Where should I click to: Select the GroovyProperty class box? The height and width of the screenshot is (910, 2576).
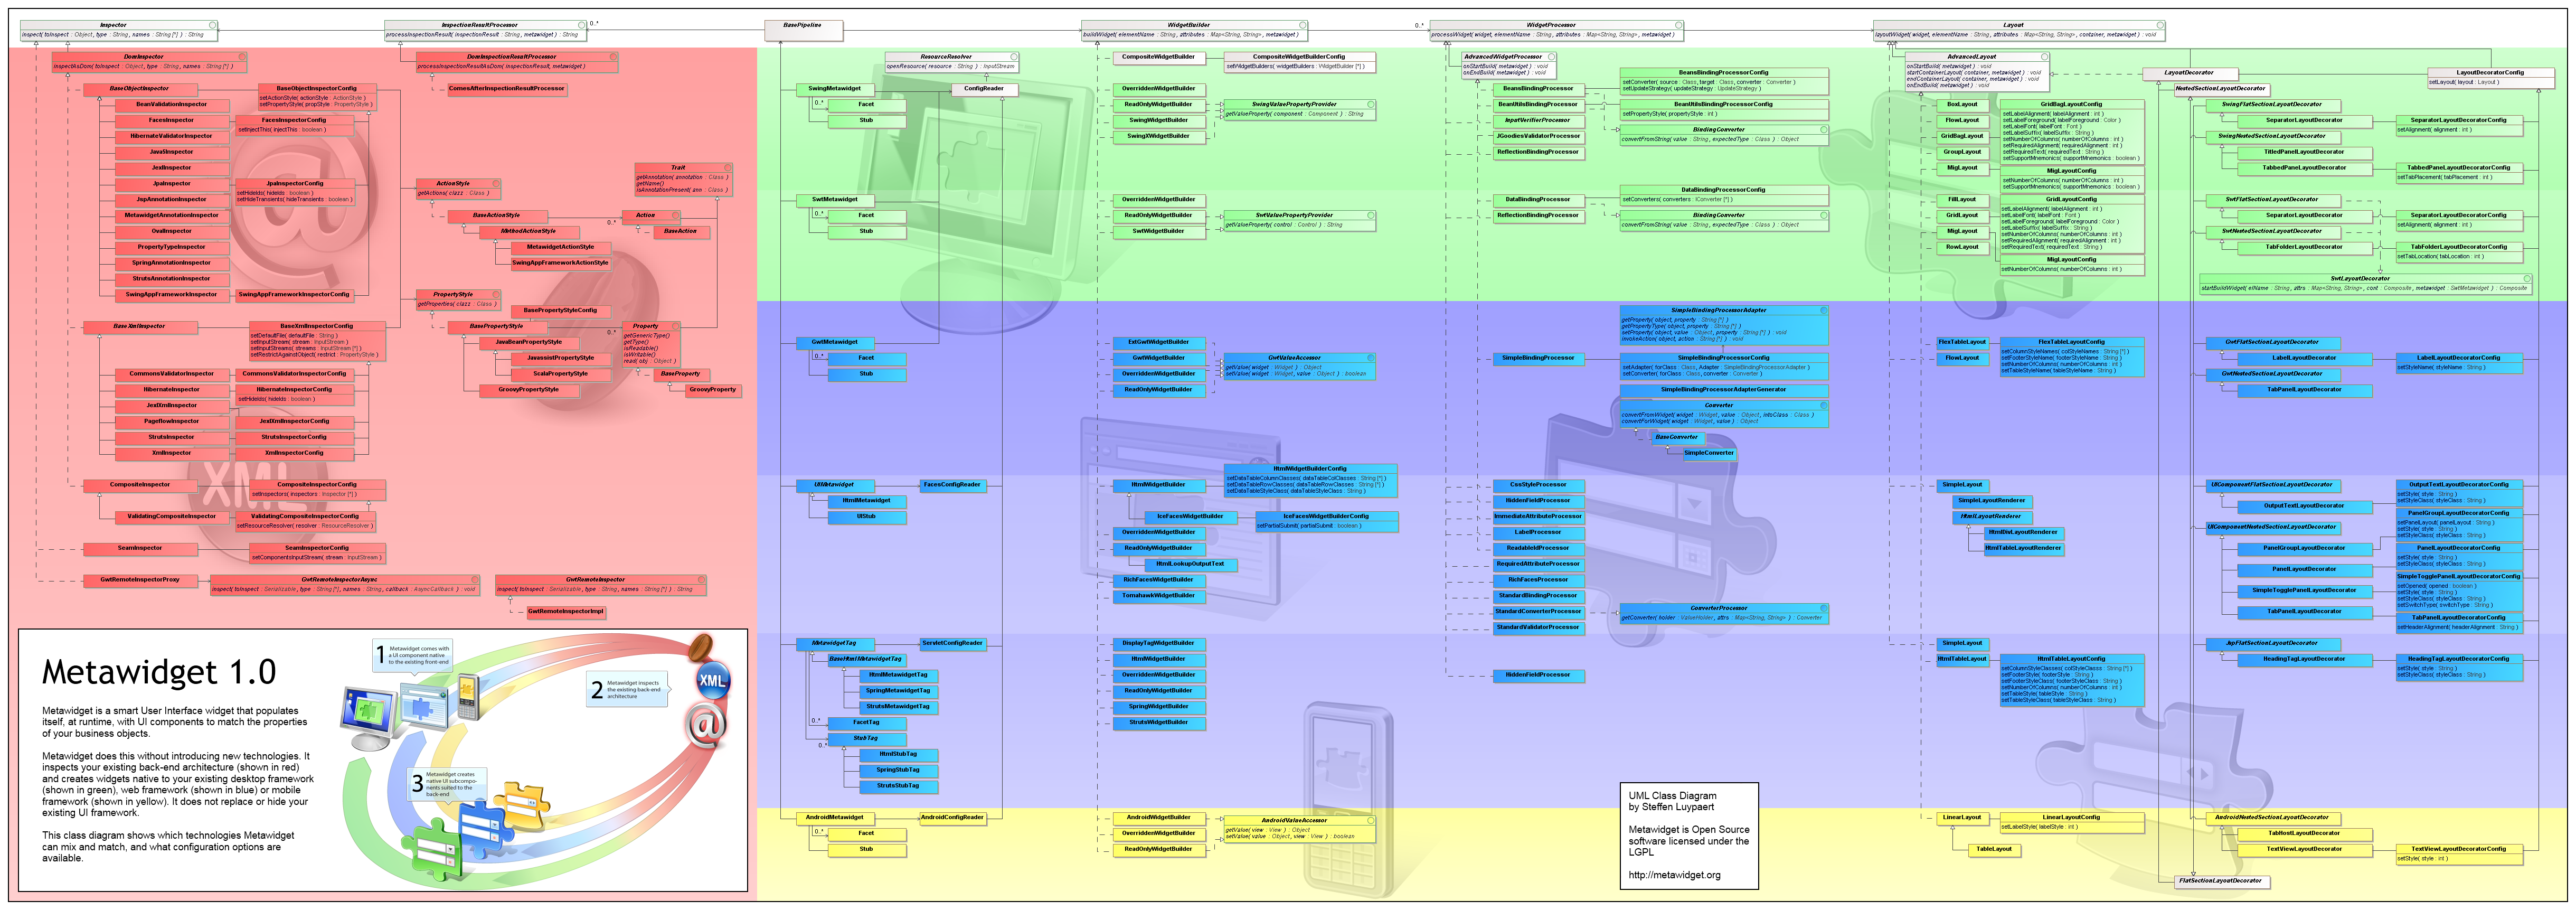pyautogui.click(x=713, y=390)
